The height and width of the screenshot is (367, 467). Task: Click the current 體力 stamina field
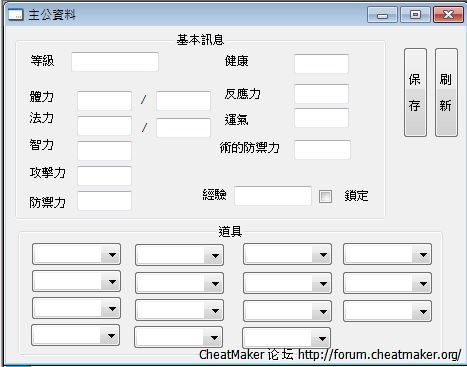(104, 101)
